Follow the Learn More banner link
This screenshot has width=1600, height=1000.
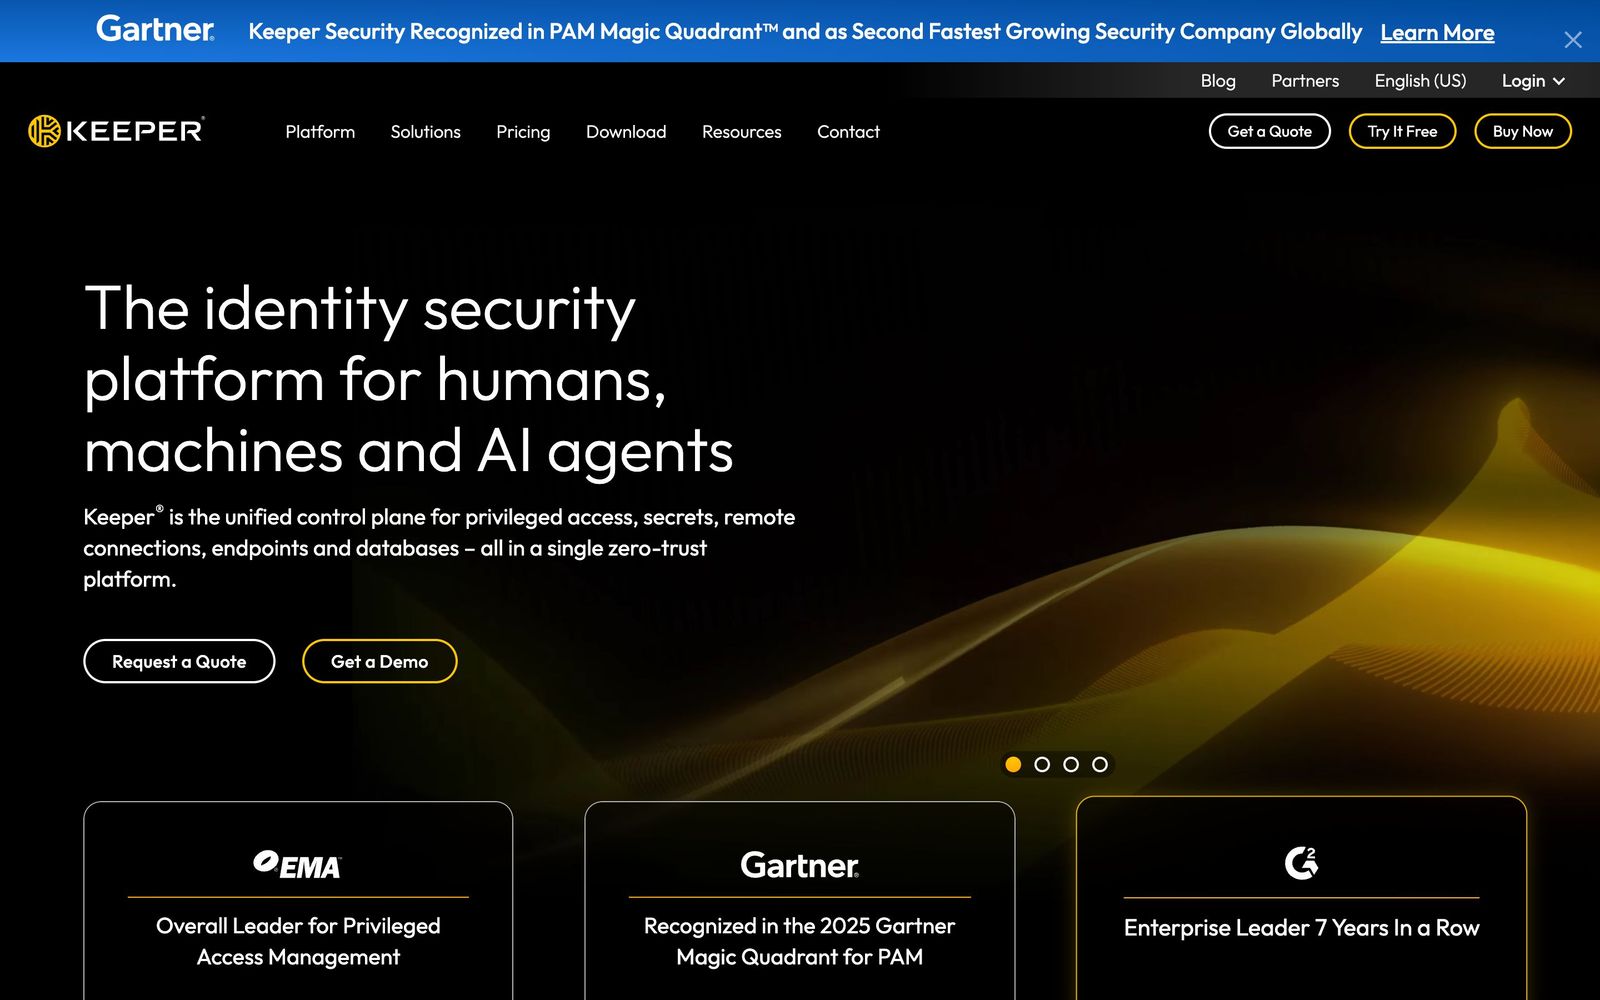[1437, 32]
